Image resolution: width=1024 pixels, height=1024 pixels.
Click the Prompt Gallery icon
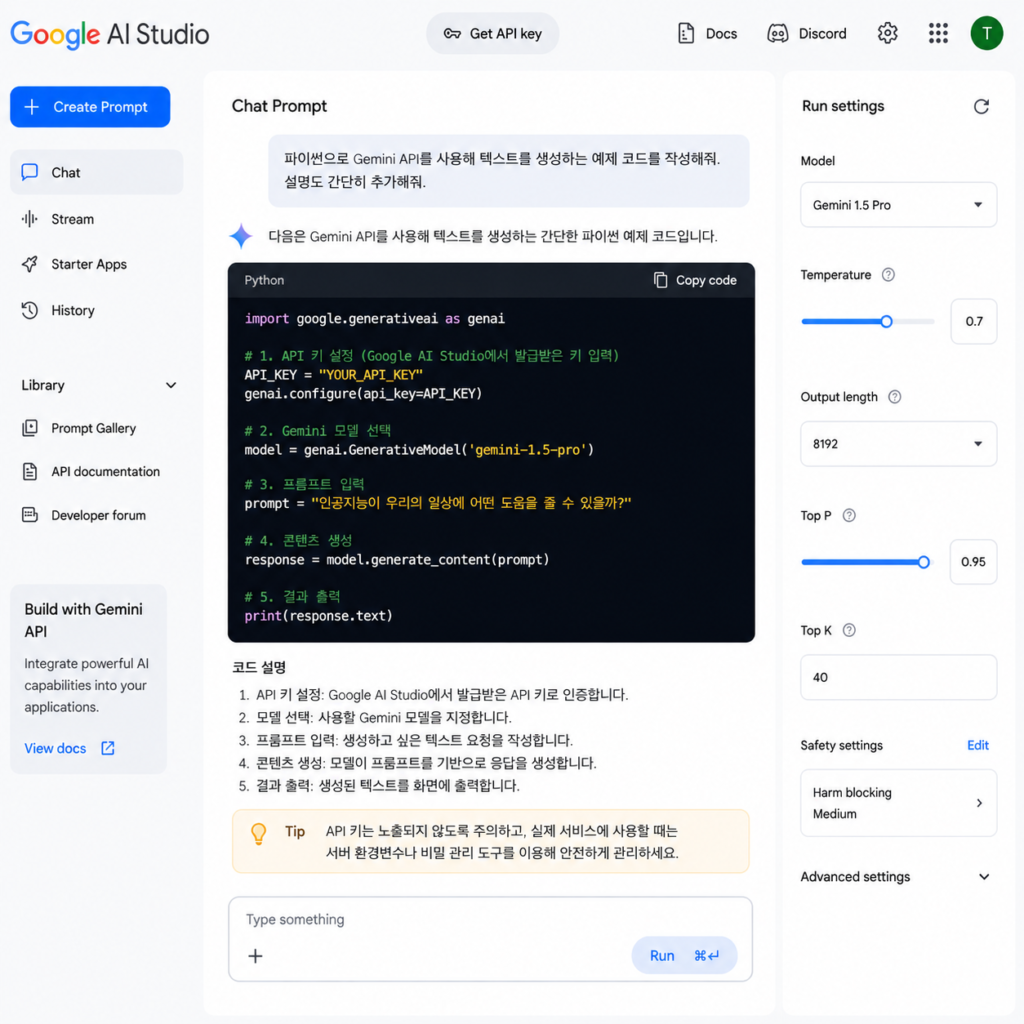tap(29, 428)
